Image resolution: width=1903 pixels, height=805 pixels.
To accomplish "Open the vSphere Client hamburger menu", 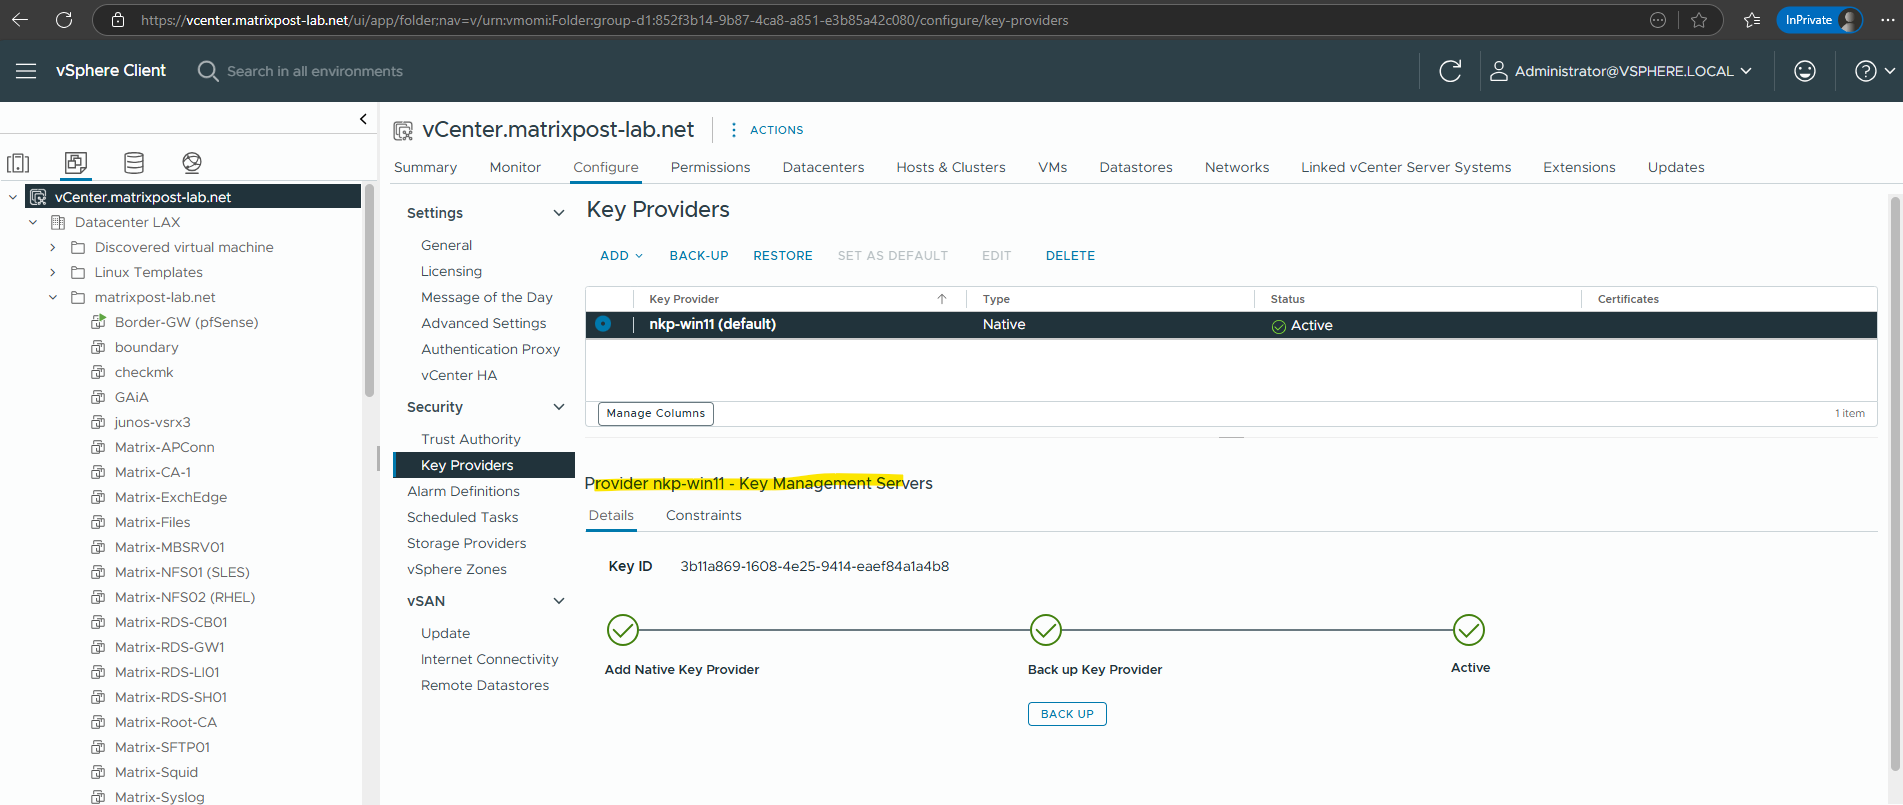I will pos(26,71).
